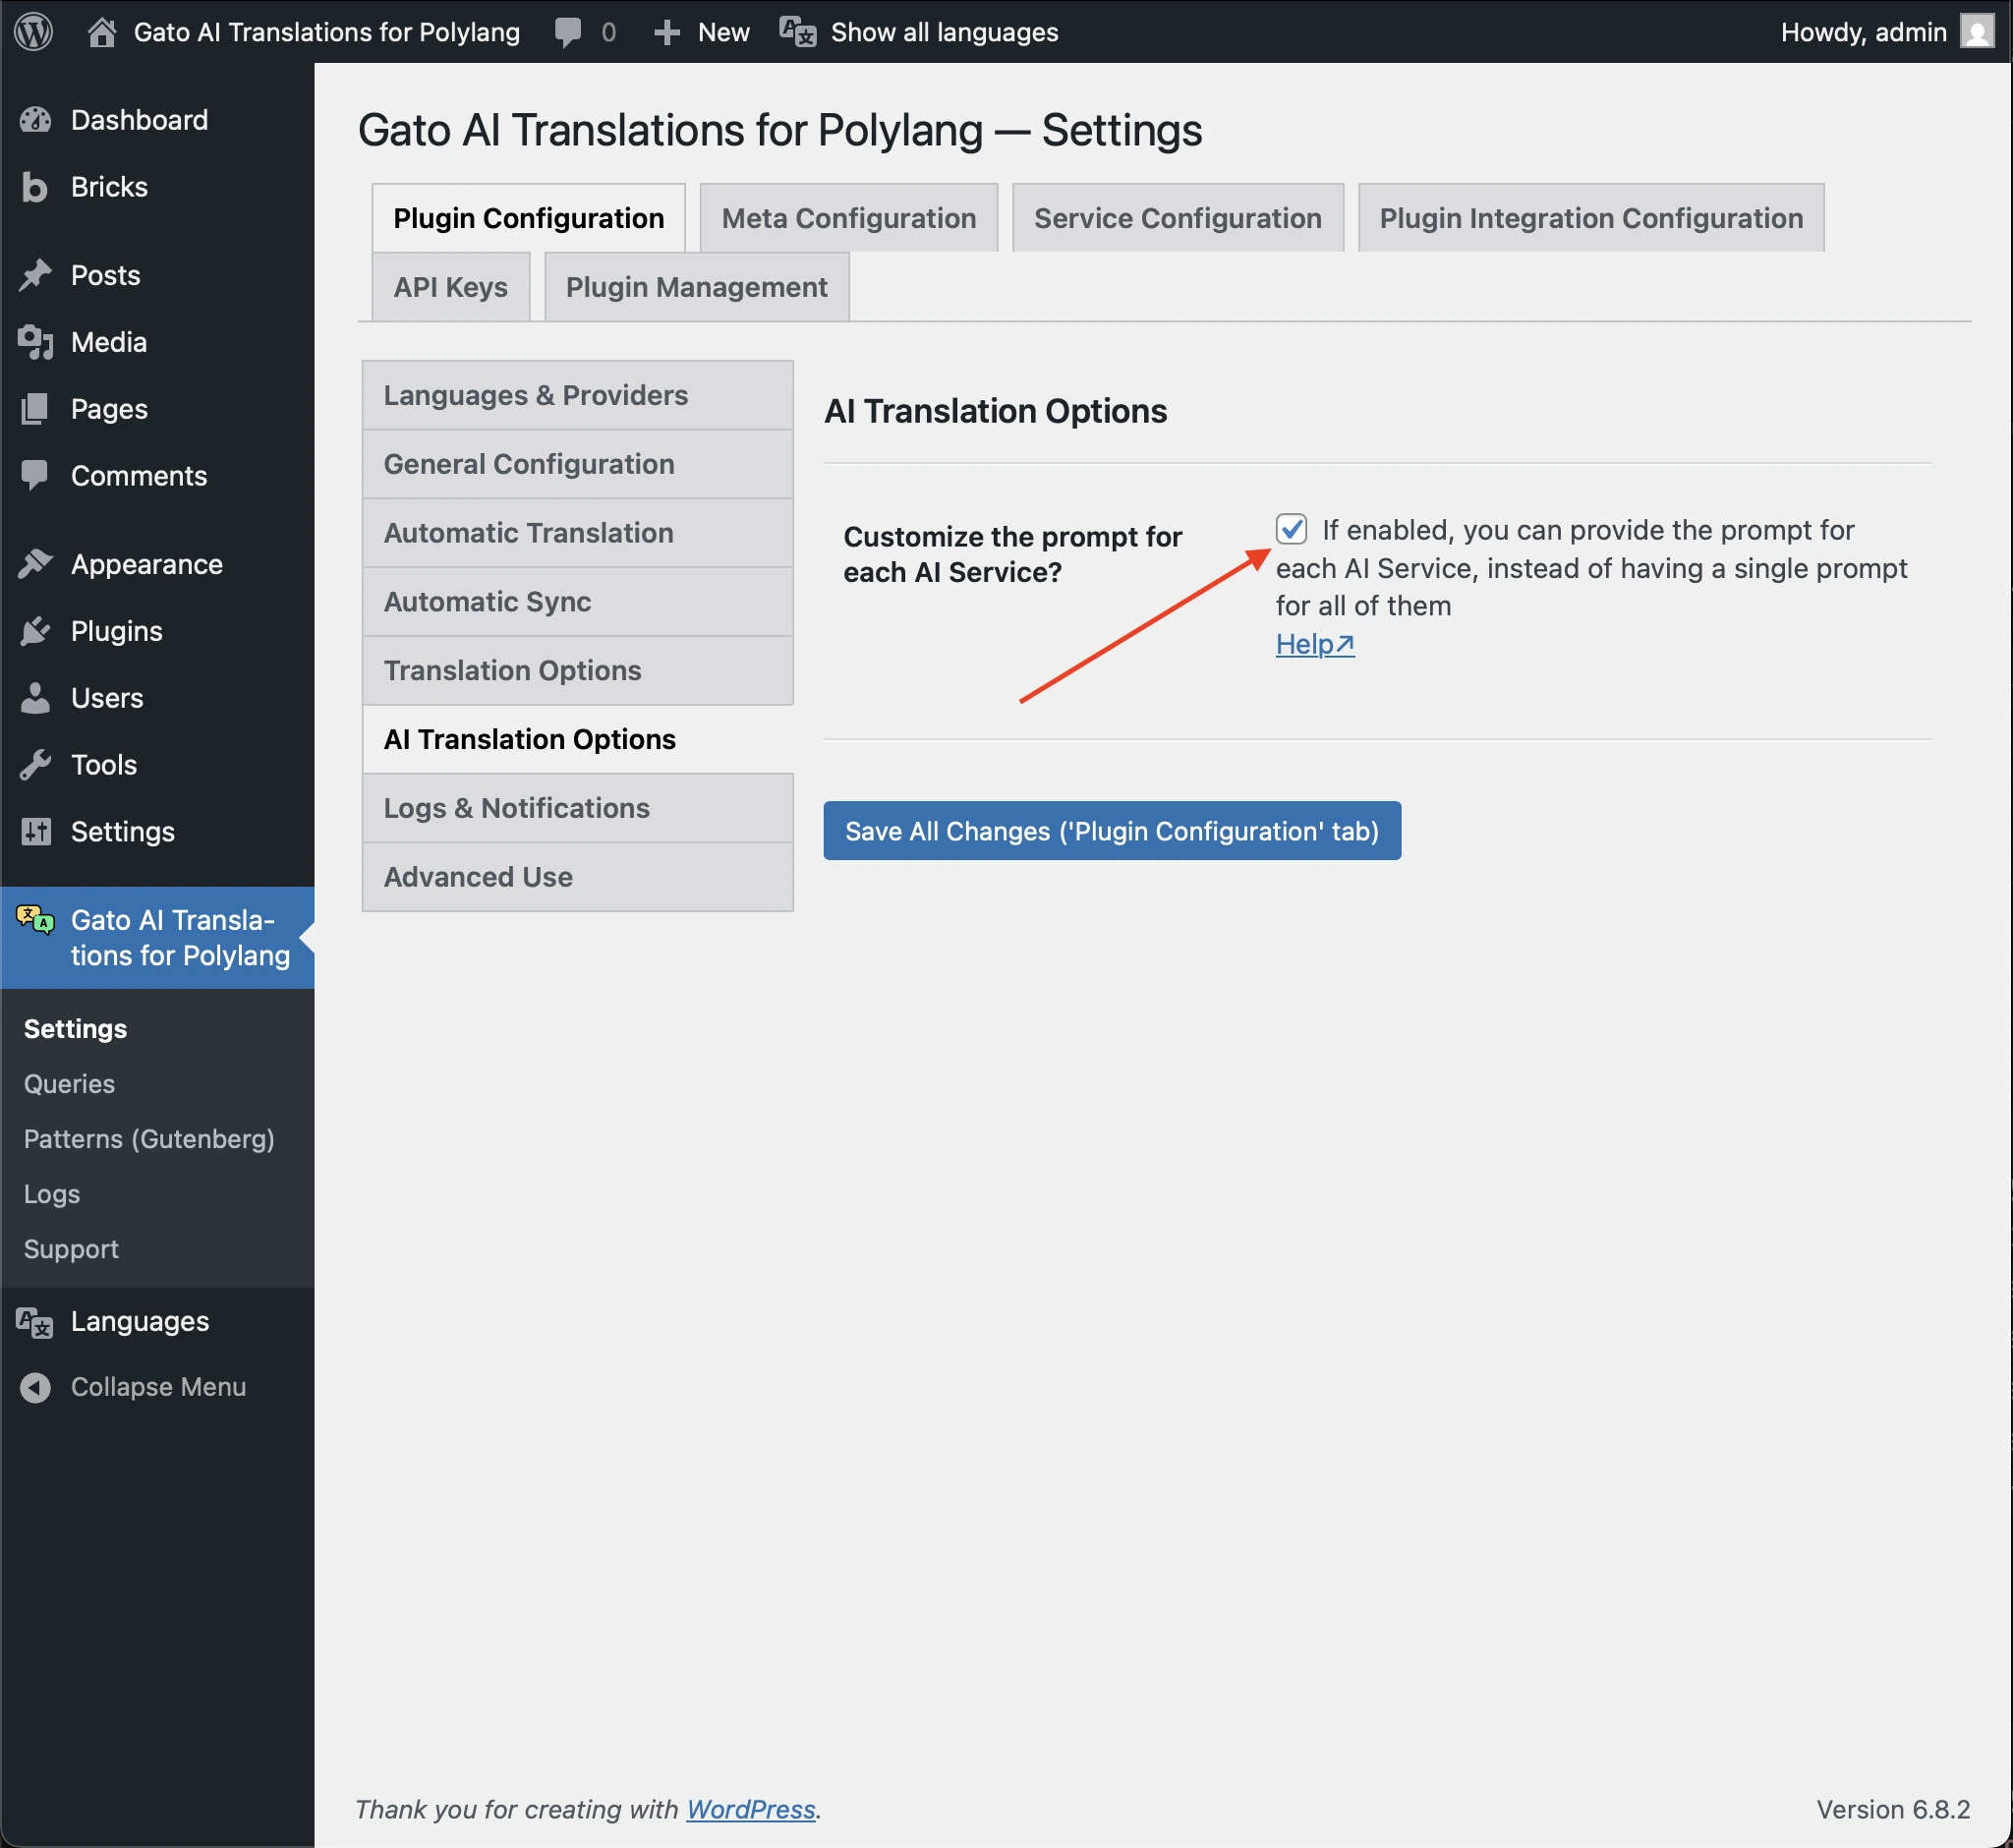The image size is (2013, 1848).
Task: Open the WordPress logo menu in the admin bar
Action: (x=33, y=31)
